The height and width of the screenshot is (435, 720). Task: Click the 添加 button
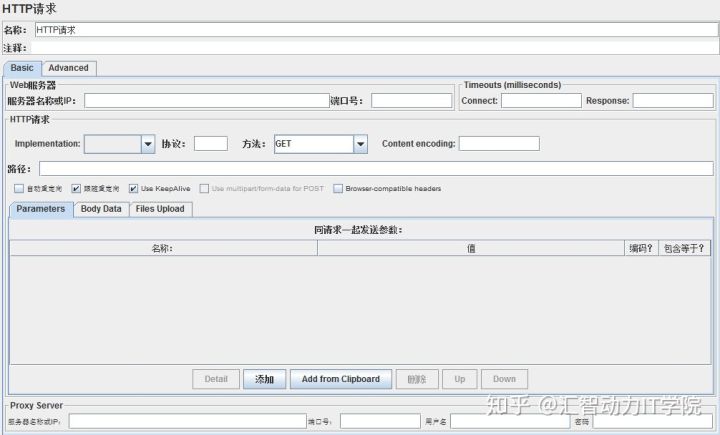tap(264, 379)
